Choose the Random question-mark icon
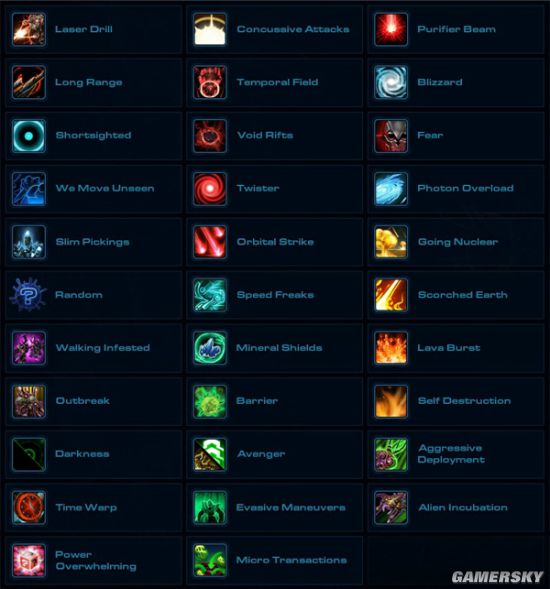 pyautogui.click(x=29, y=294)
